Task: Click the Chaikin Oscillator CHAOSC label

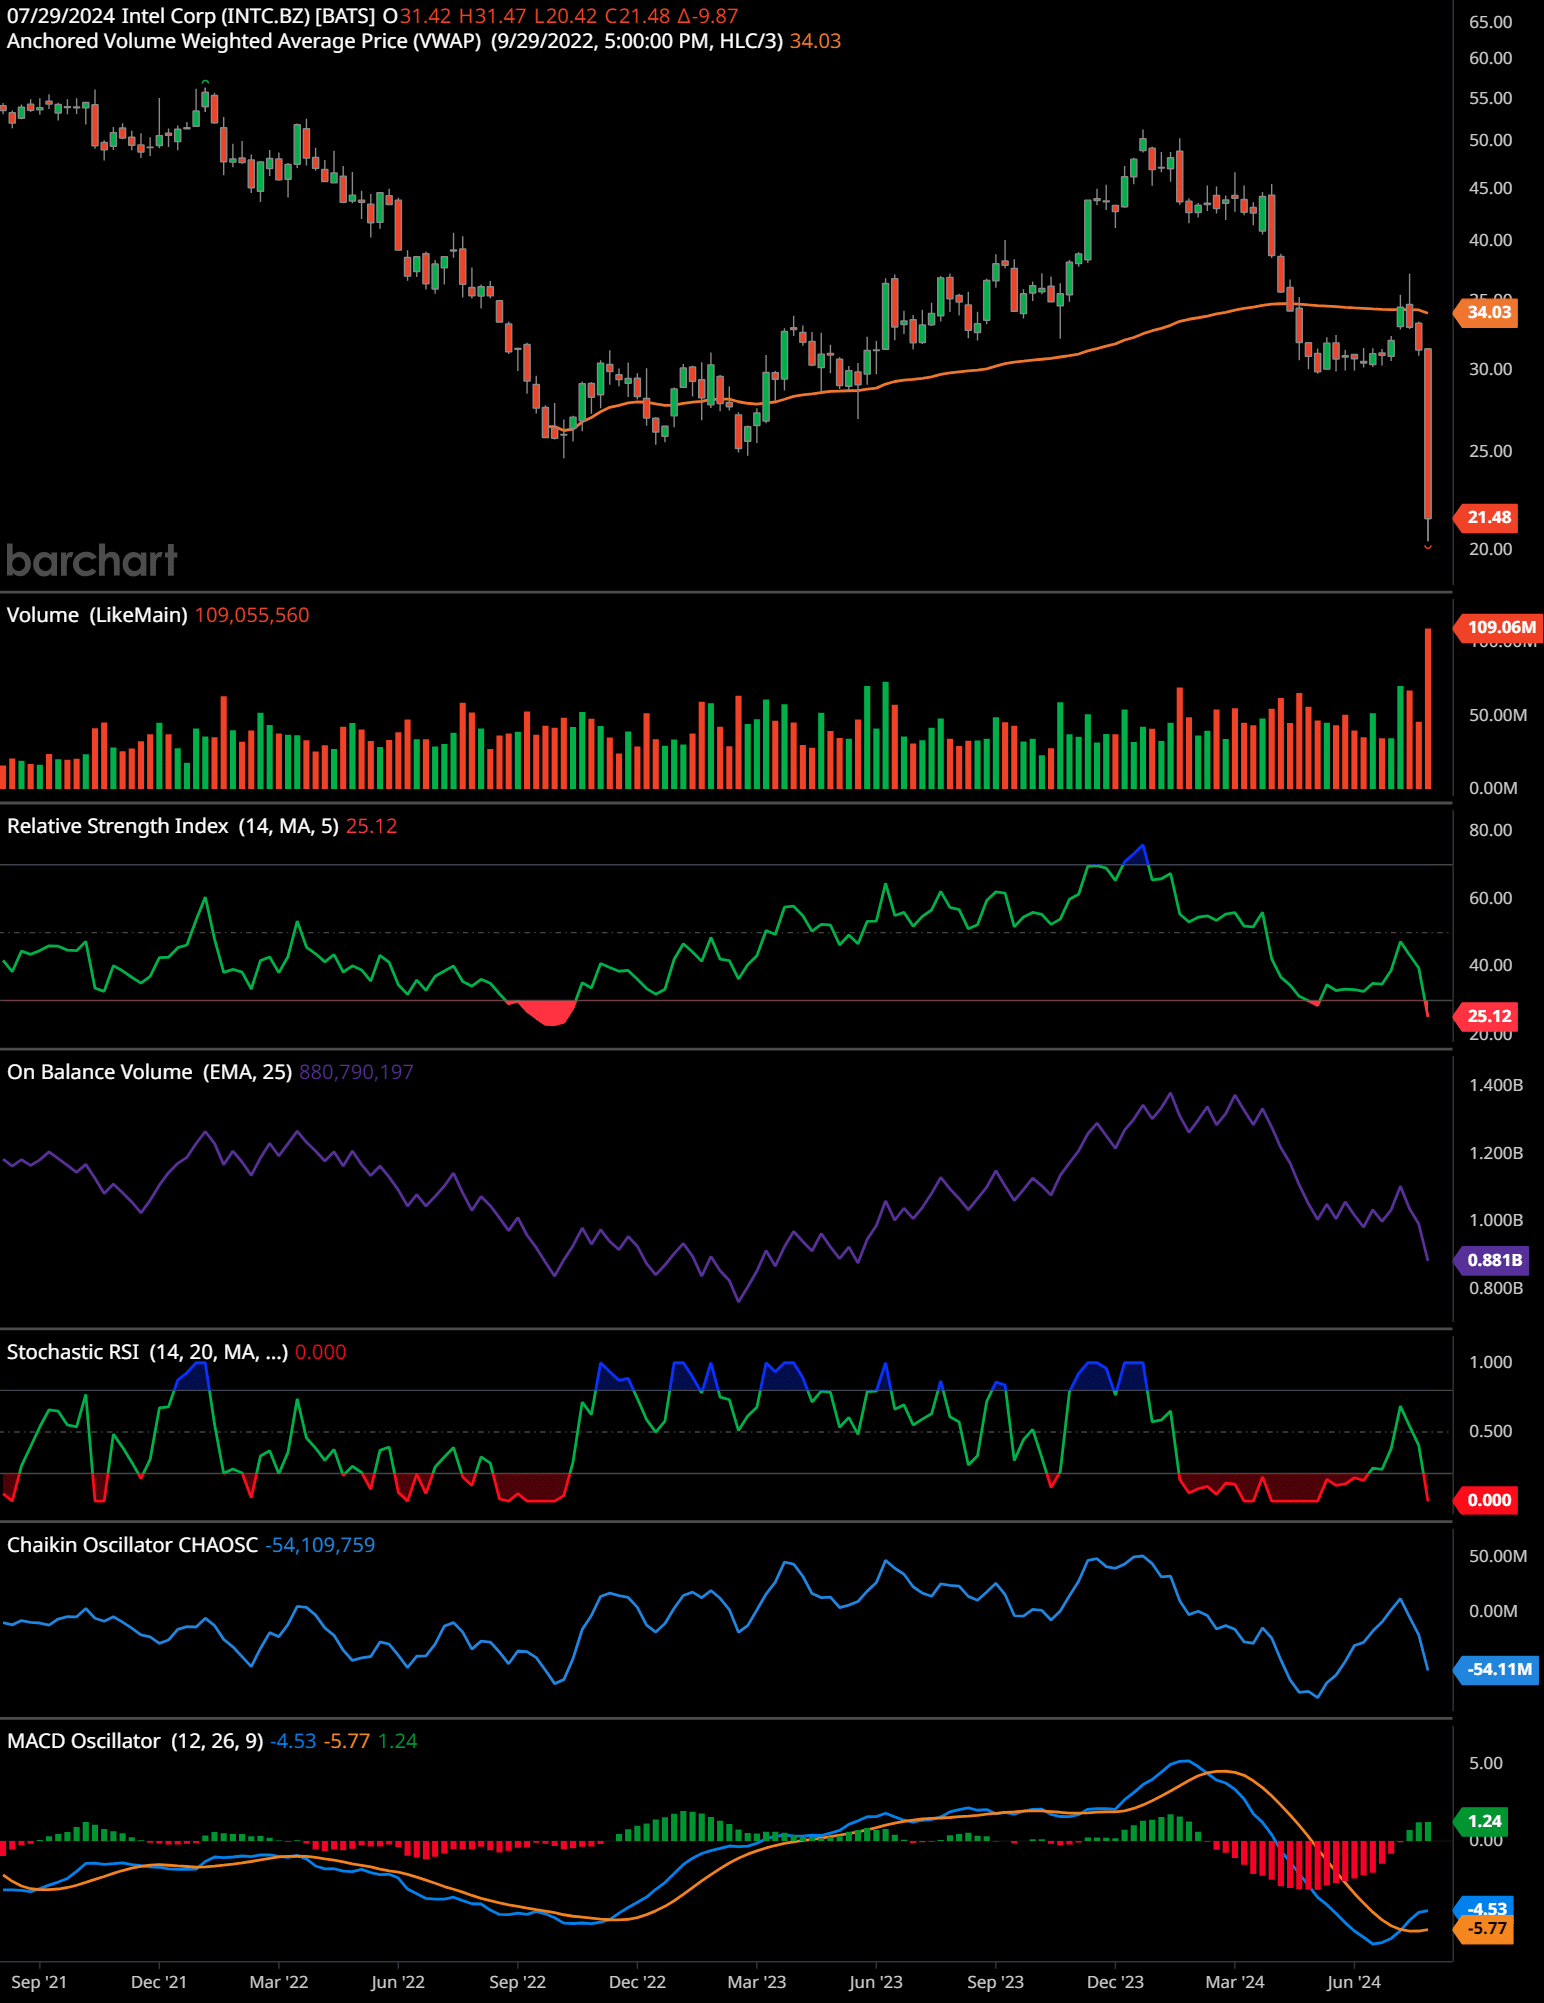Action: click(x=132, y=1545)
